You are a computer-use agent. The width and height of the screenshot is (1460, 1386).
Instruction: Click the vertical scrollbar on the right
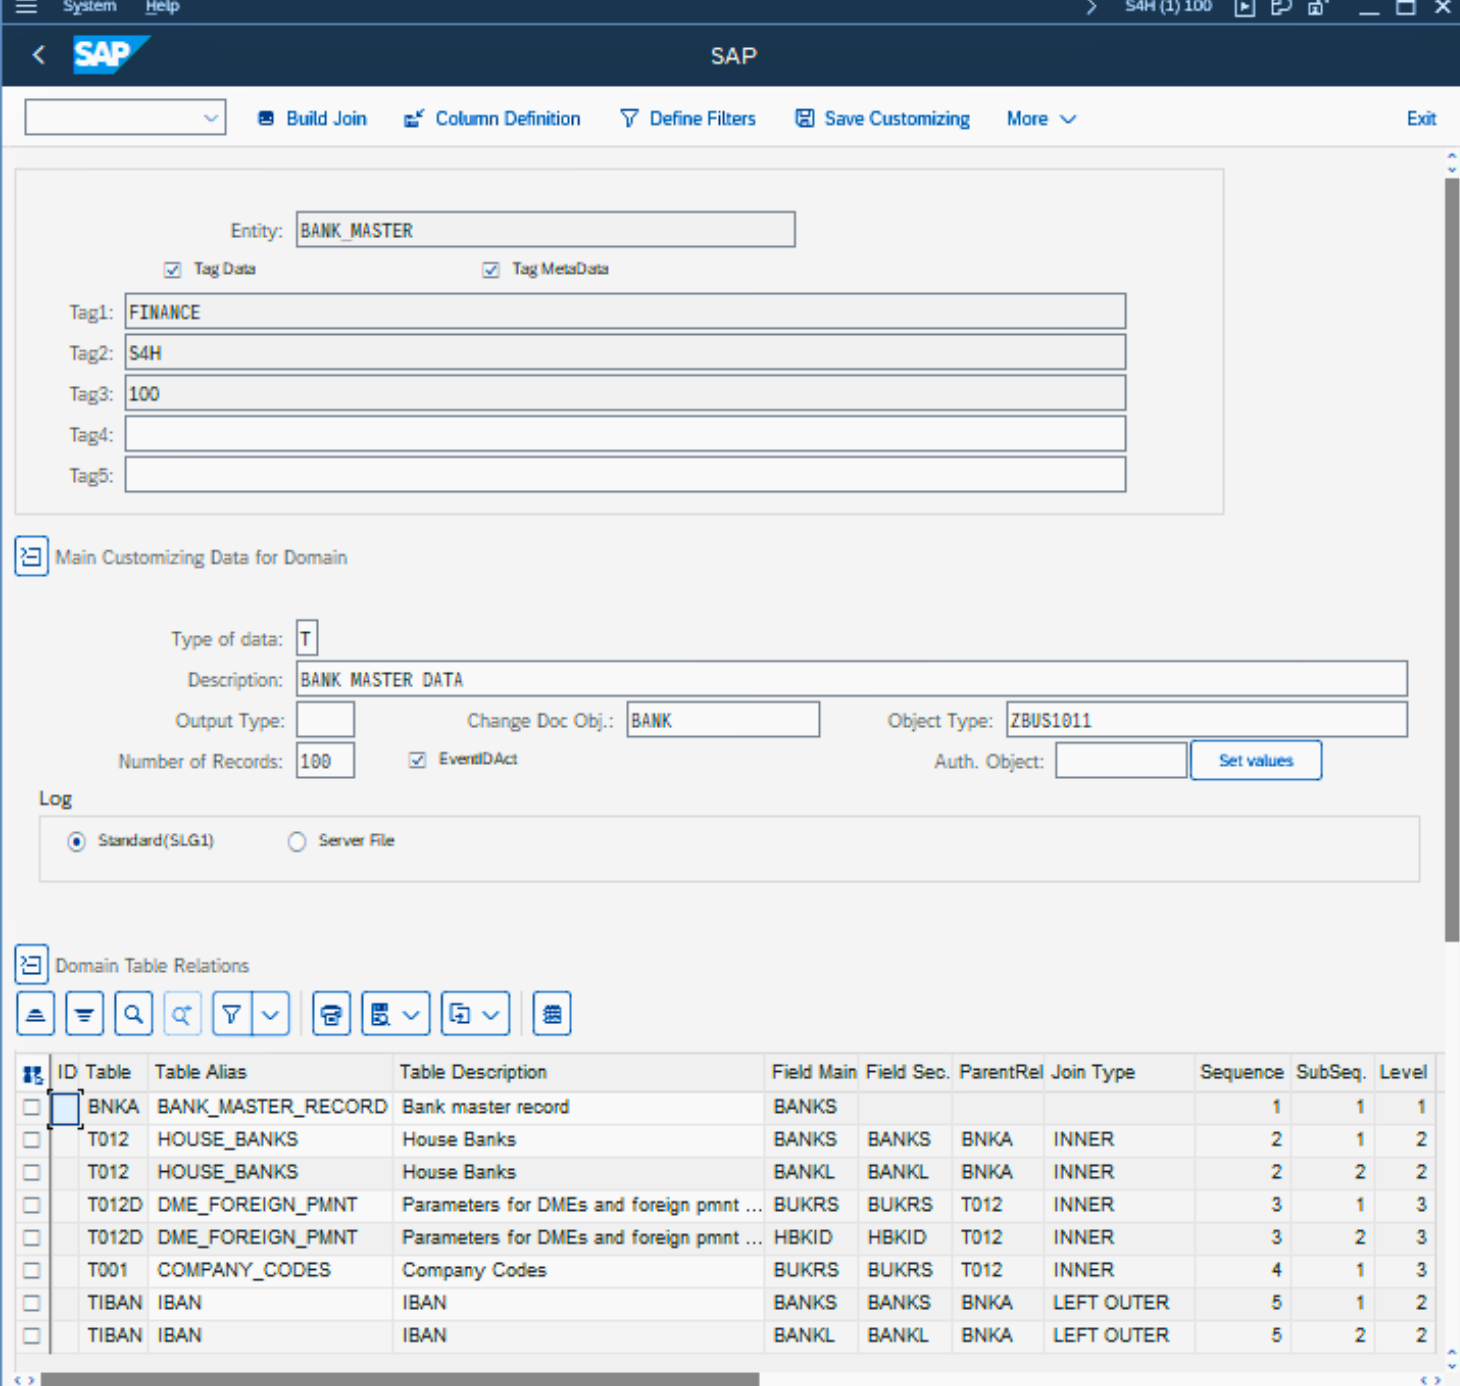[1451, 560]
